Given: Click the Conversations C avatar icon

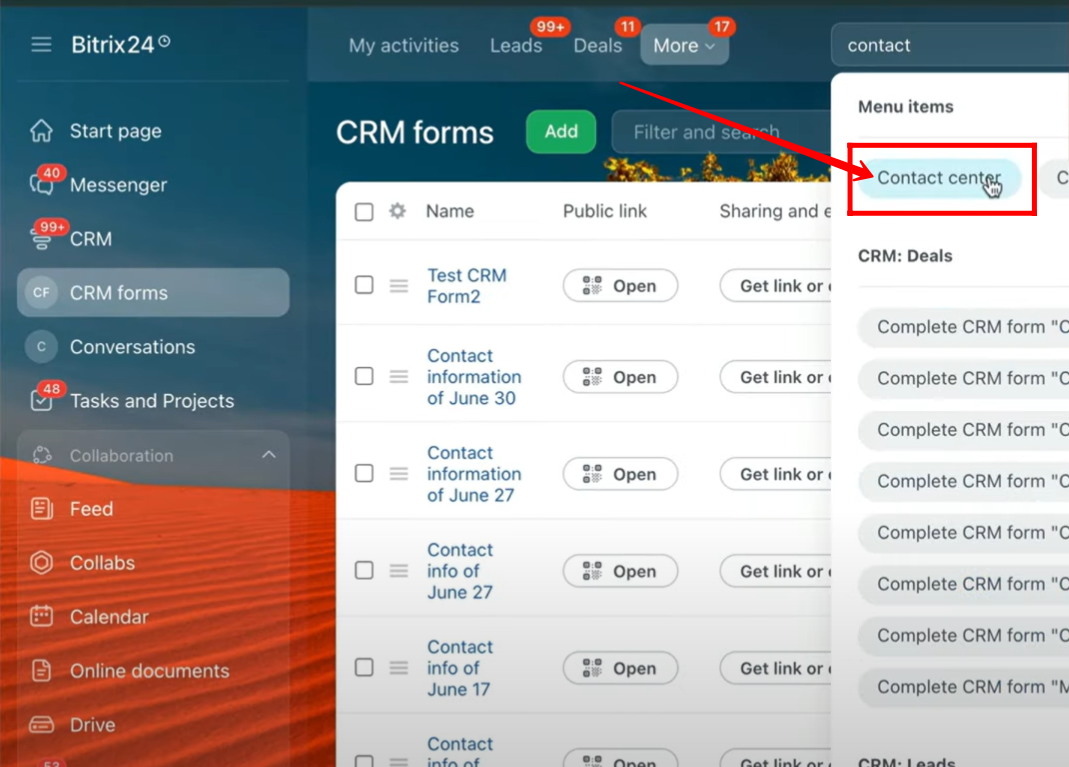Looking at the screenshot, I should [x=41, y=346].
